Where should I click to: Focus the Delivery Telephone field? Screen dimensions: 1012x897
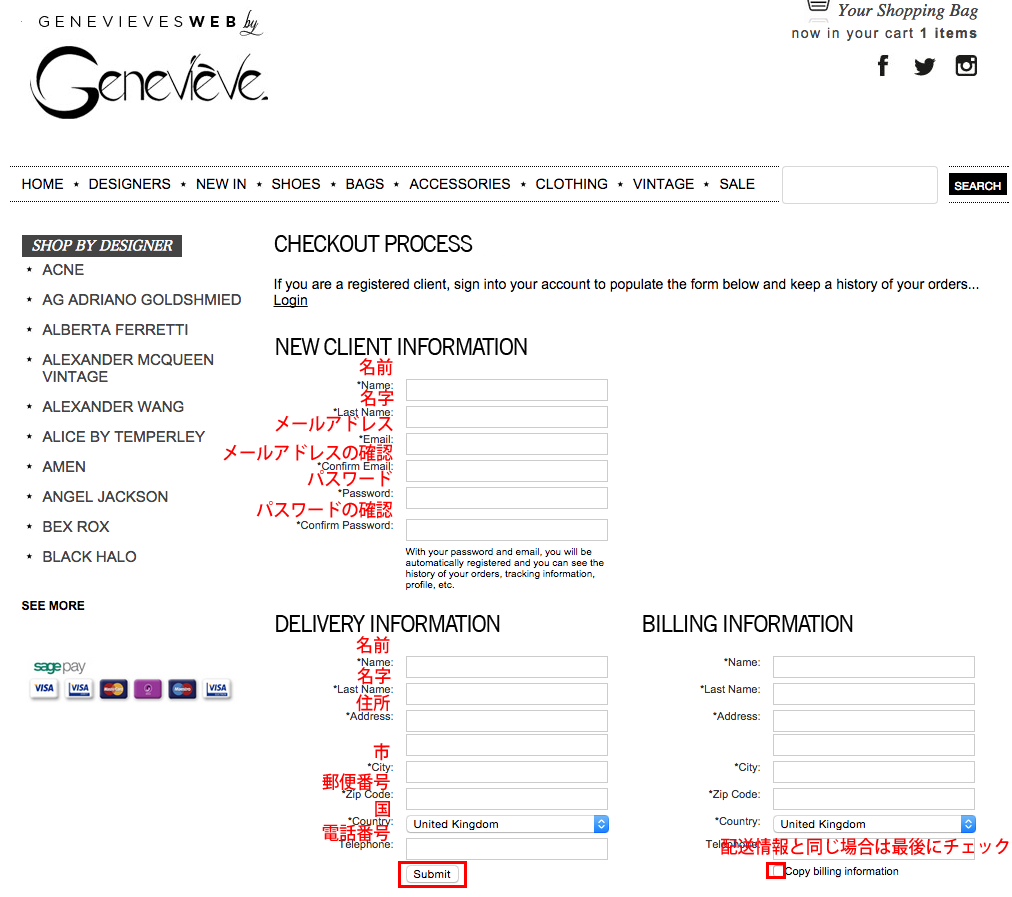pyautogui.click(x=507, y=849)
